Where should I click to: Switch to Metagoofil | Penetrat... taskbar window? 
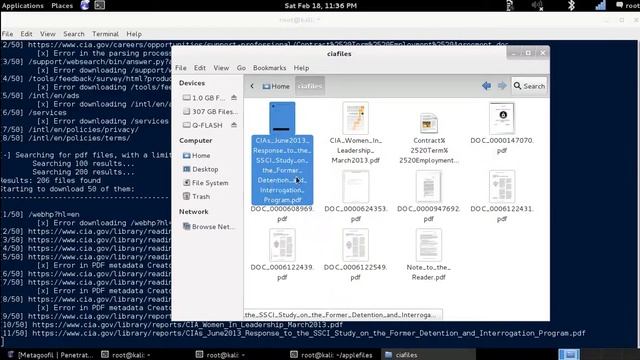(x=51, y=355)
